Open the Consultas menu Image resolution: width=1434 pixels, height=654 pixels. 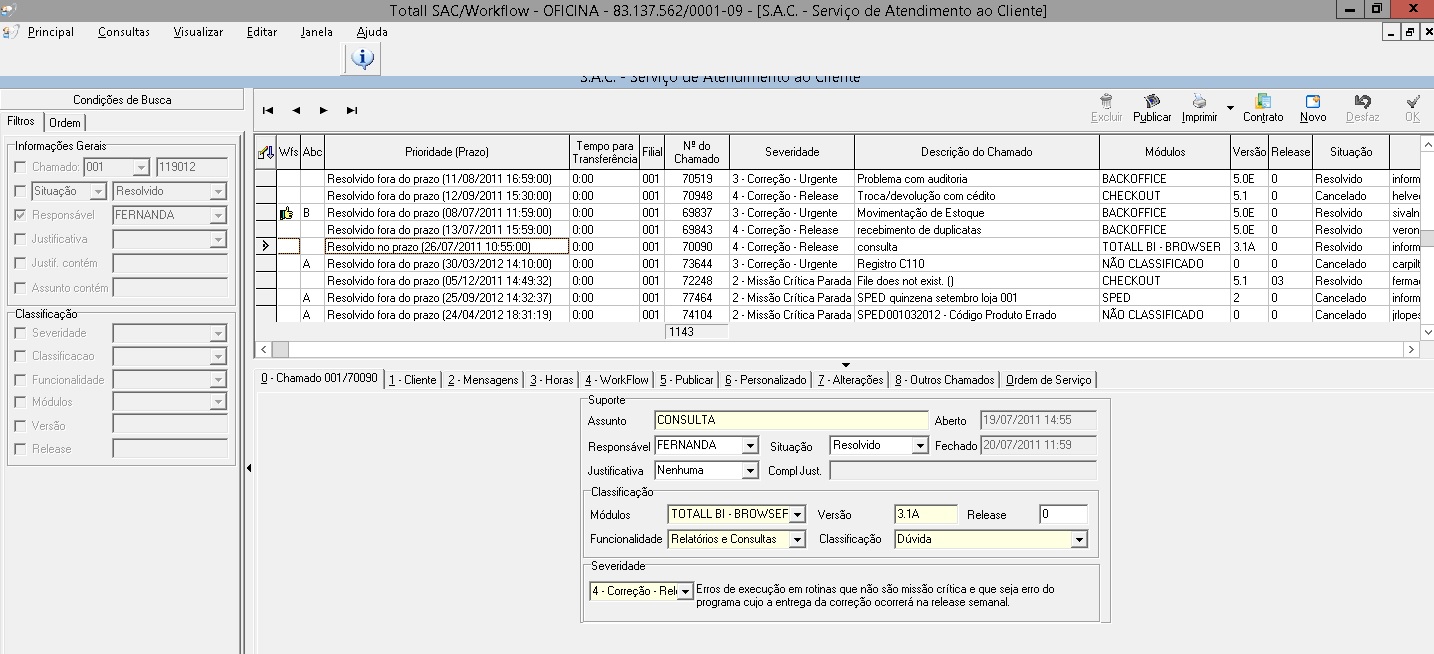coord(124,32)
